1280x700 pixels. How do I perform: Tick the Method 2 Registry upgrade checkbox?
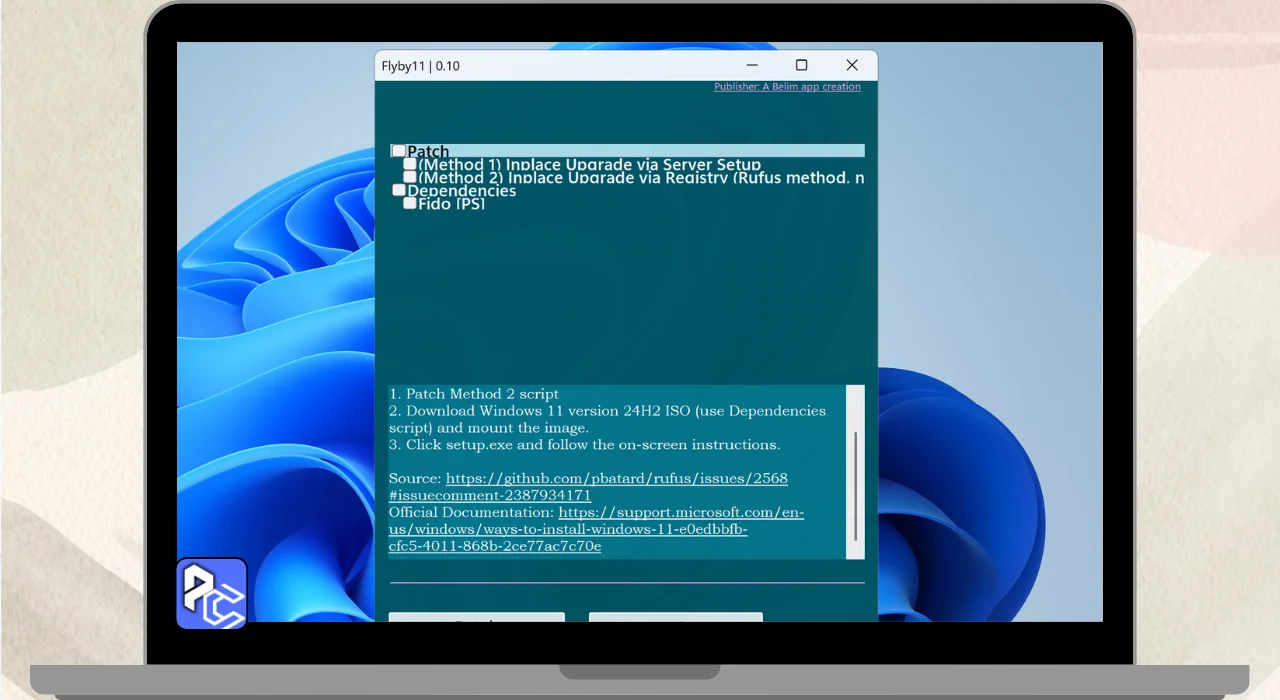410,177
